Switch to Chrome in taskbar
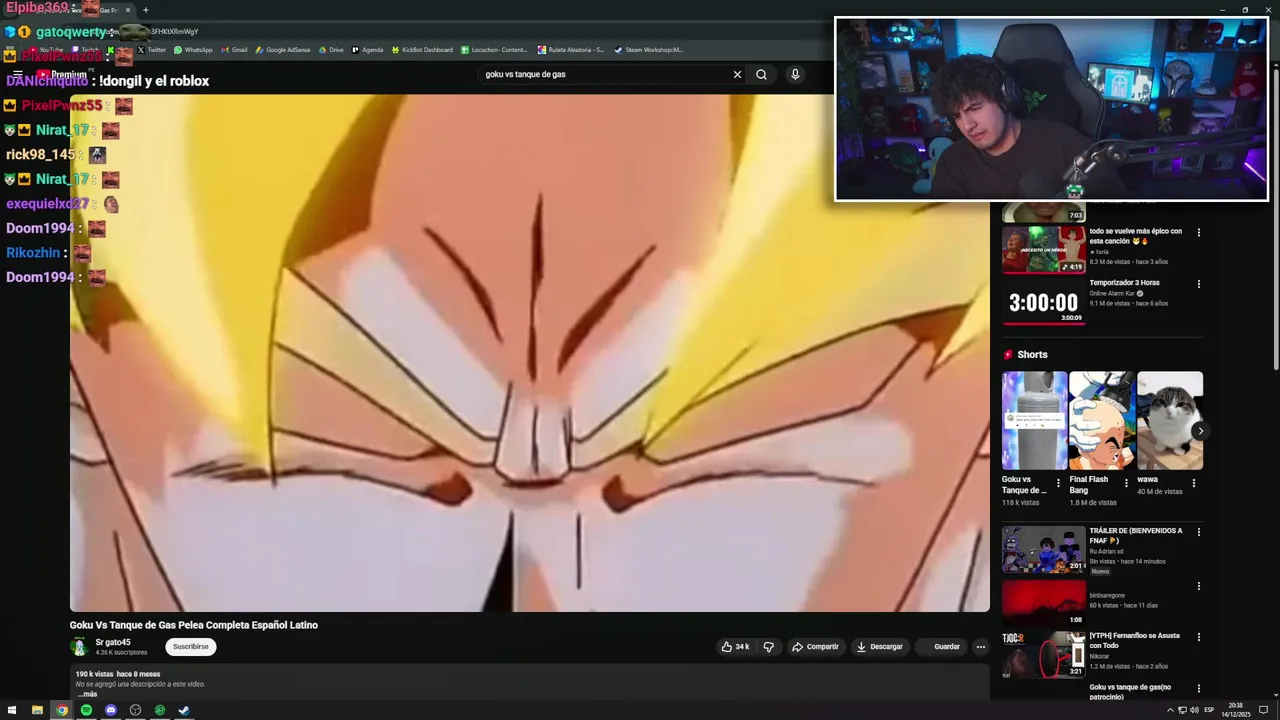Image resolution: width=1280 pixels, height=720 pixels. [62, 710]
